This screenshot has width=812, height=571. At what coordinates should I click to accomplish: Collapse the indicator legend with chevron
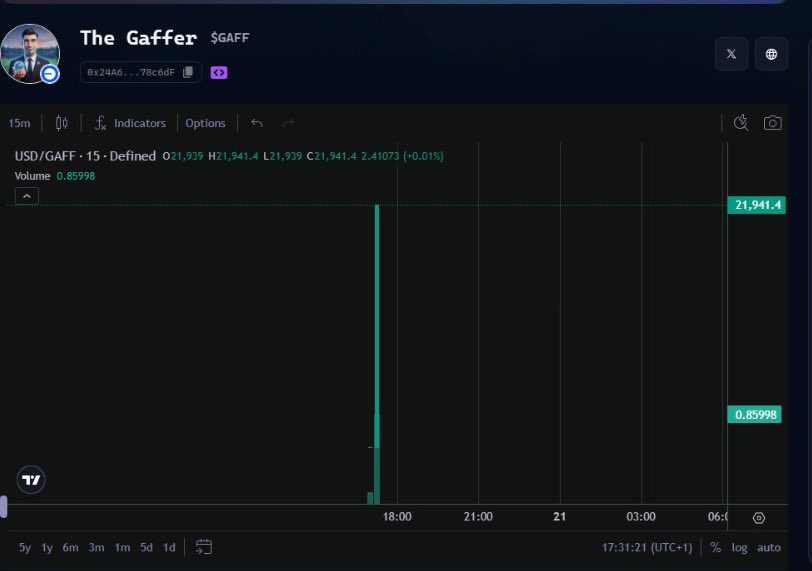point(27,196)
